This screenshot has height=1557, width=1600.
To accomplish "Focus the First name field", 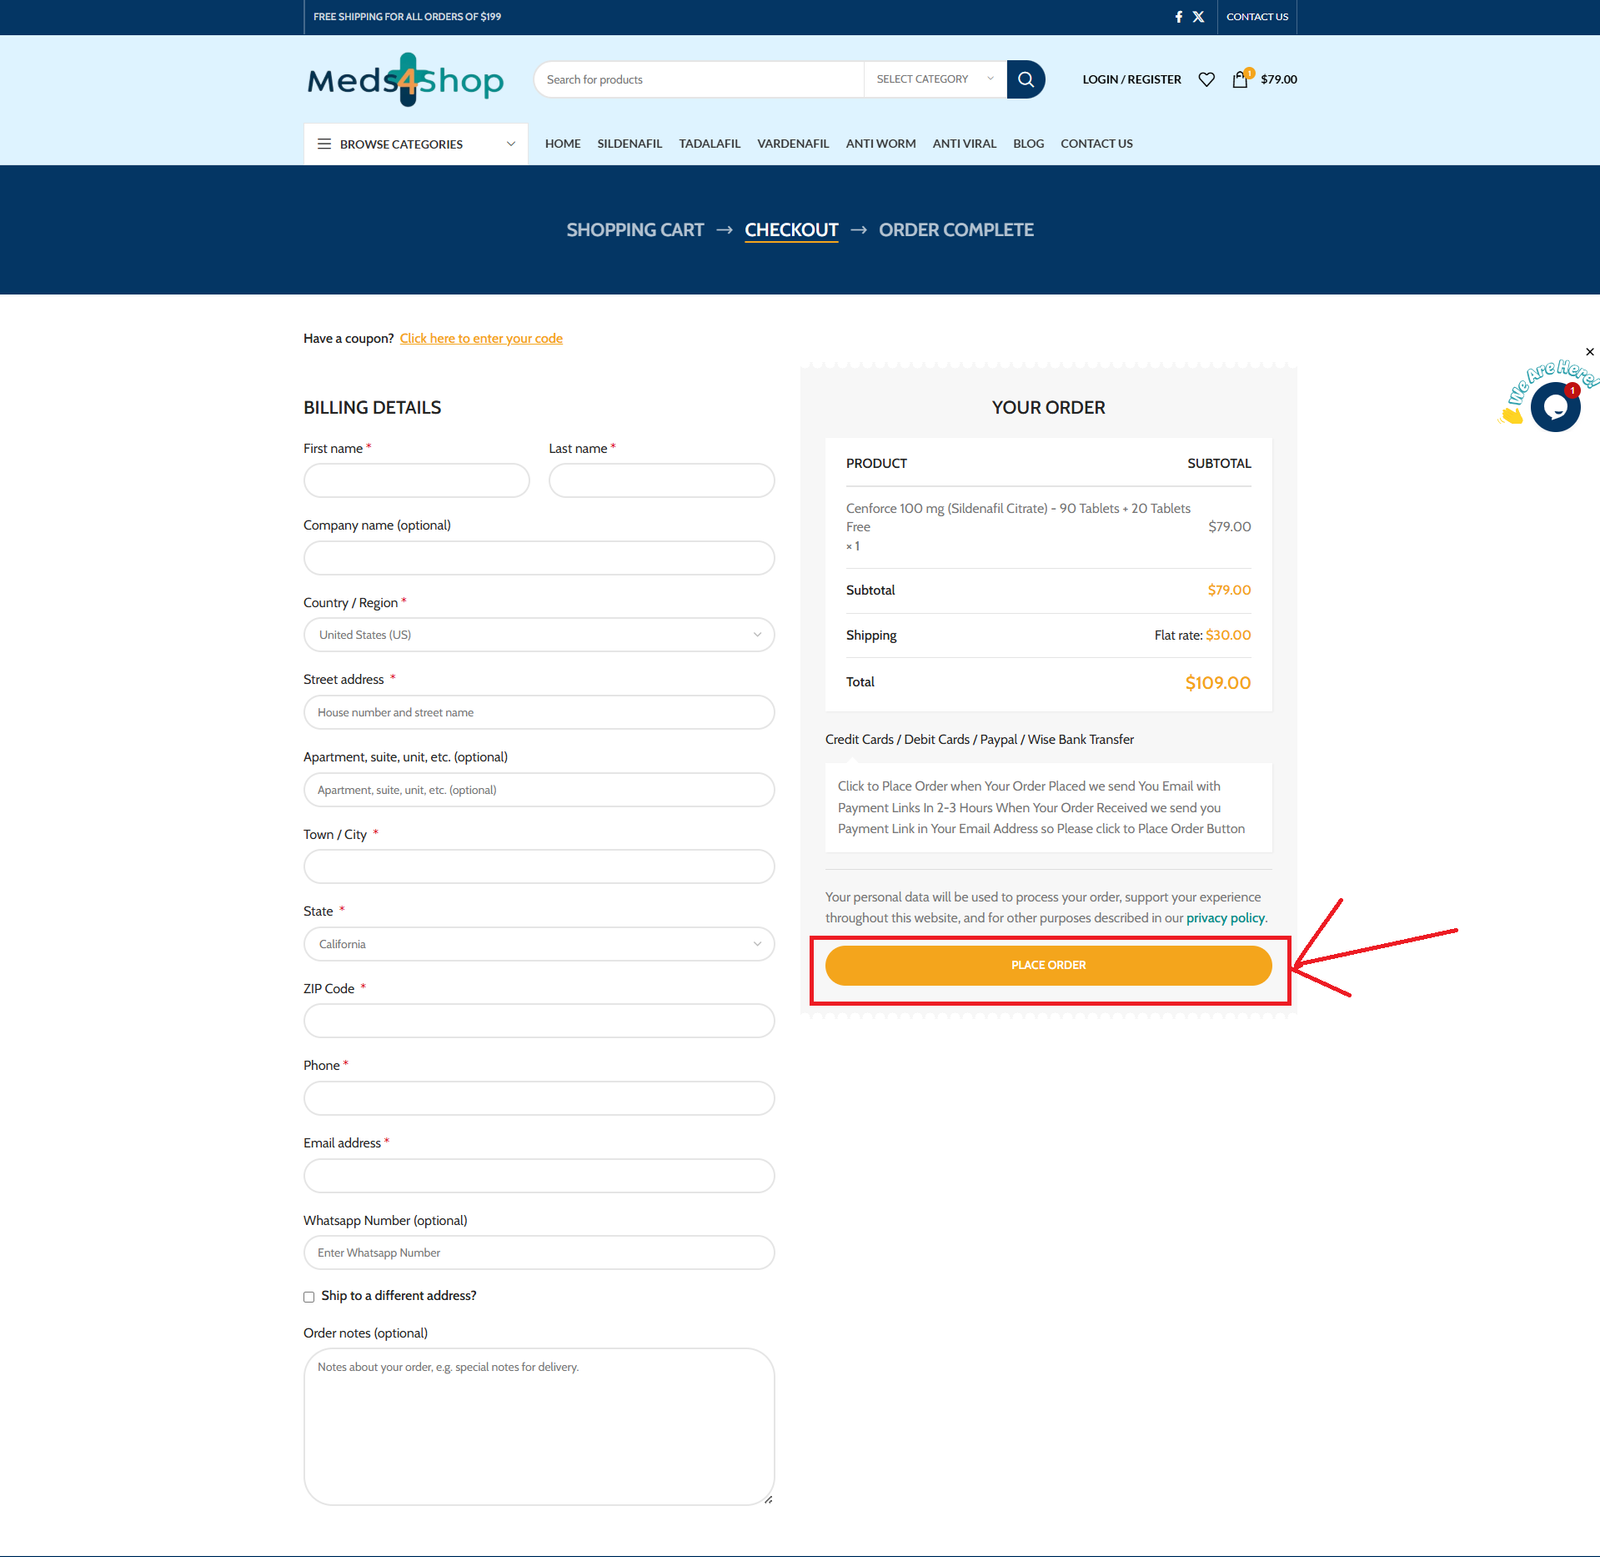I will (x=417, y=480).
